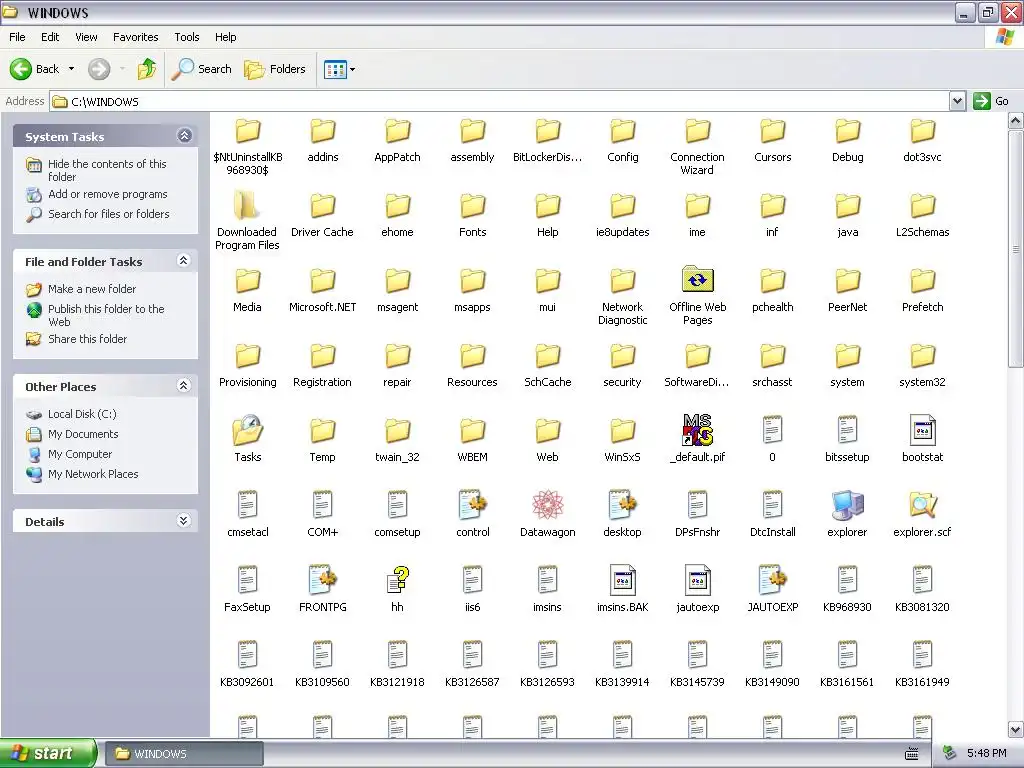Toggle the Folders pane button

click(x=275, y=69)
